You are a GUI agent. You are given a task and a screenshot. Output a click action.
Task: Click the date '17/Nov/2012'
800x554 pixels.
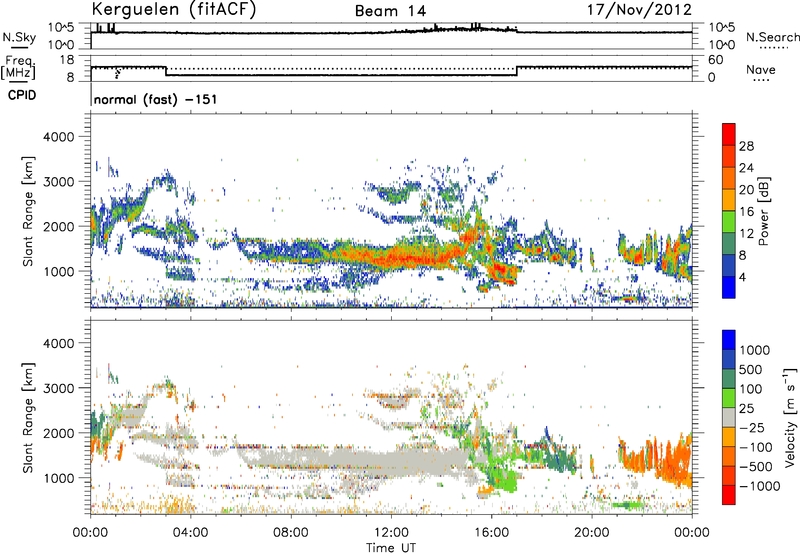(x=639, y=10)
